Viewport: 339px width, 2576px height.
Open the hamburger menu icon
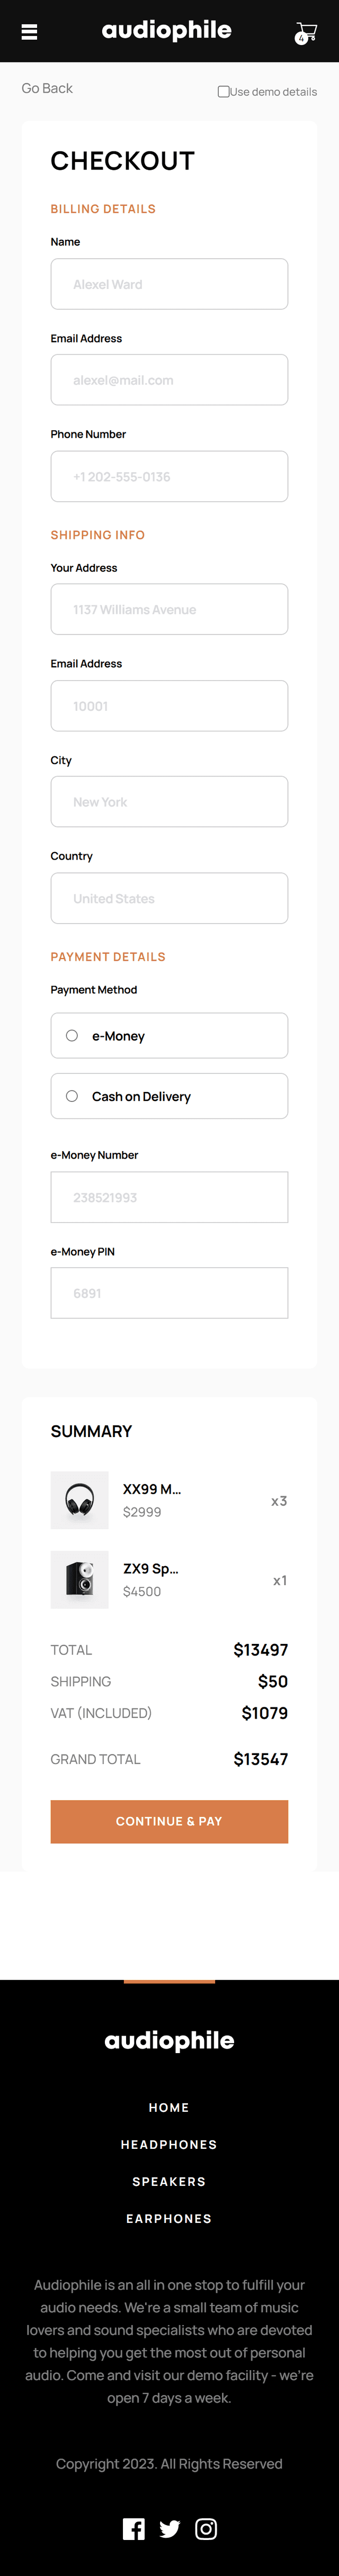click(30, 32)
